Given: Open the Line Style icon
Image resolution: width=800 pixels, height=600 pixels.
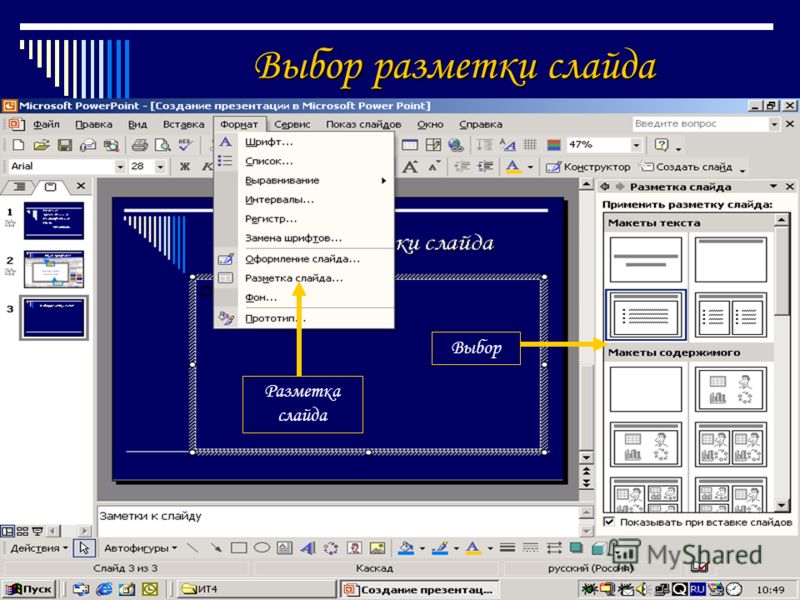Looking at the screenshot, I should 507,548.
